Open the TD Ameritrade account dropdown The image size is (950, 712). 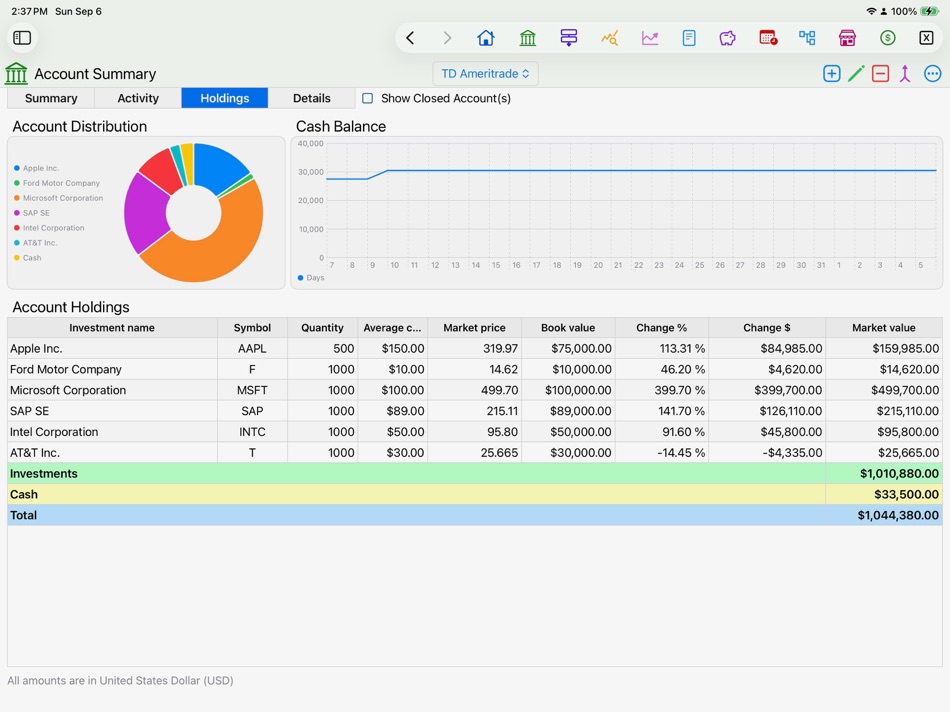(x=485, y=74)
